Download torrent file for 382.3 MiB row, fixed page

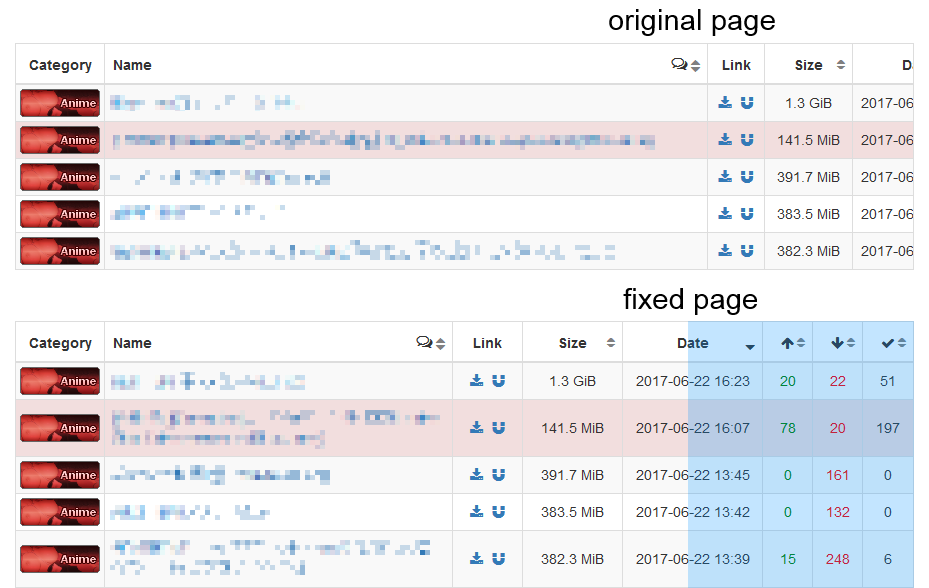[x=476, y=558]
